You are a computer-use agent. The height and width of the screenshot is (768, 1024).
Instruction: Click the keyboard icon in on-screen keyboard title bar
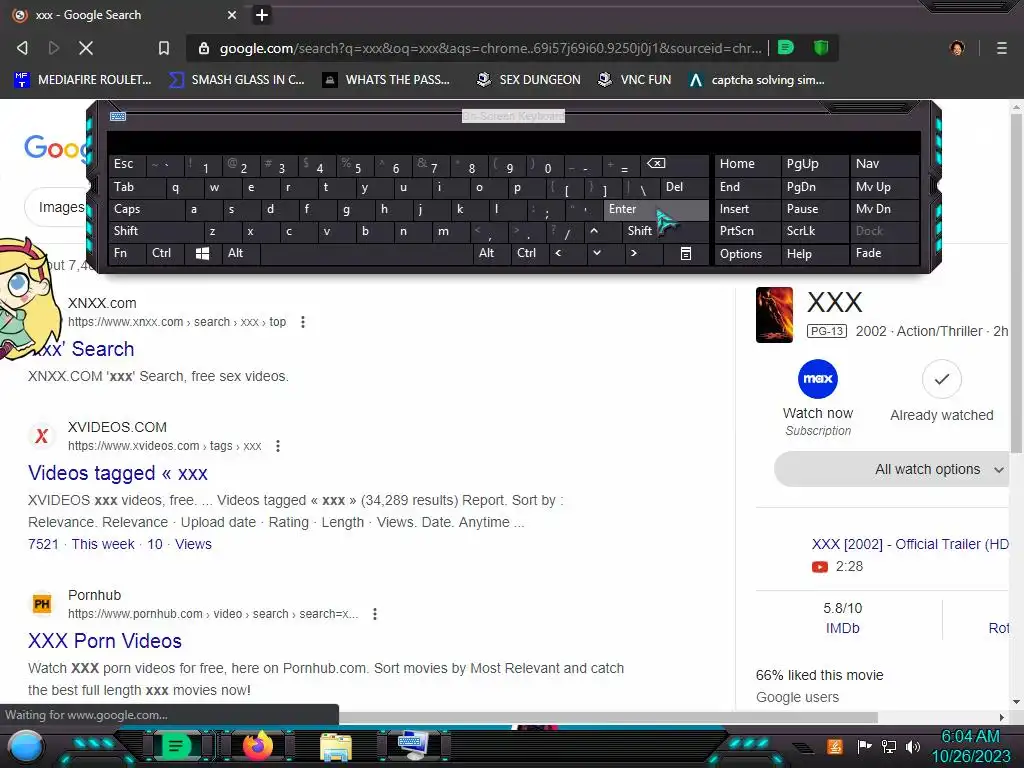pyautogui.click(x=118, y=116)
